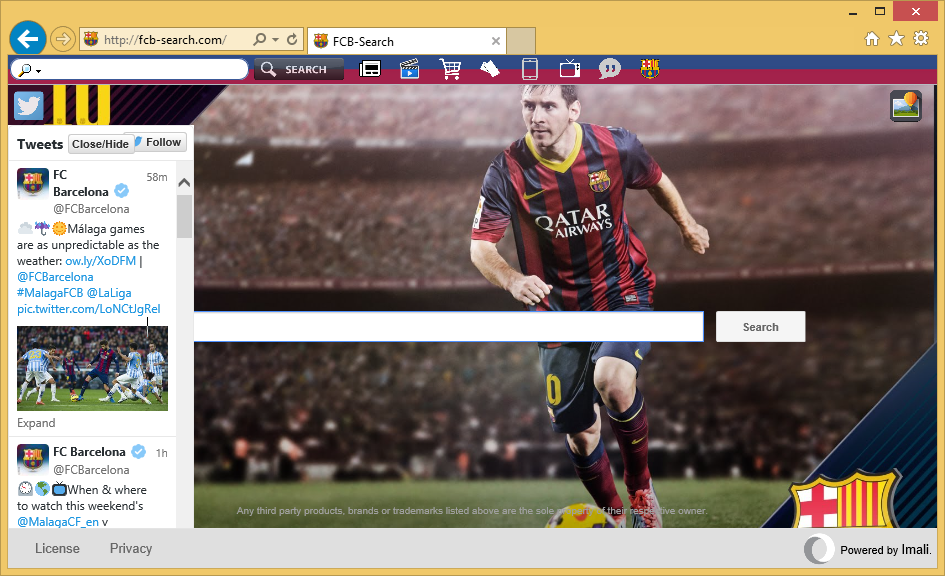
Task: Click the tweets scrollbar up arrow
Action: [184, 183]
